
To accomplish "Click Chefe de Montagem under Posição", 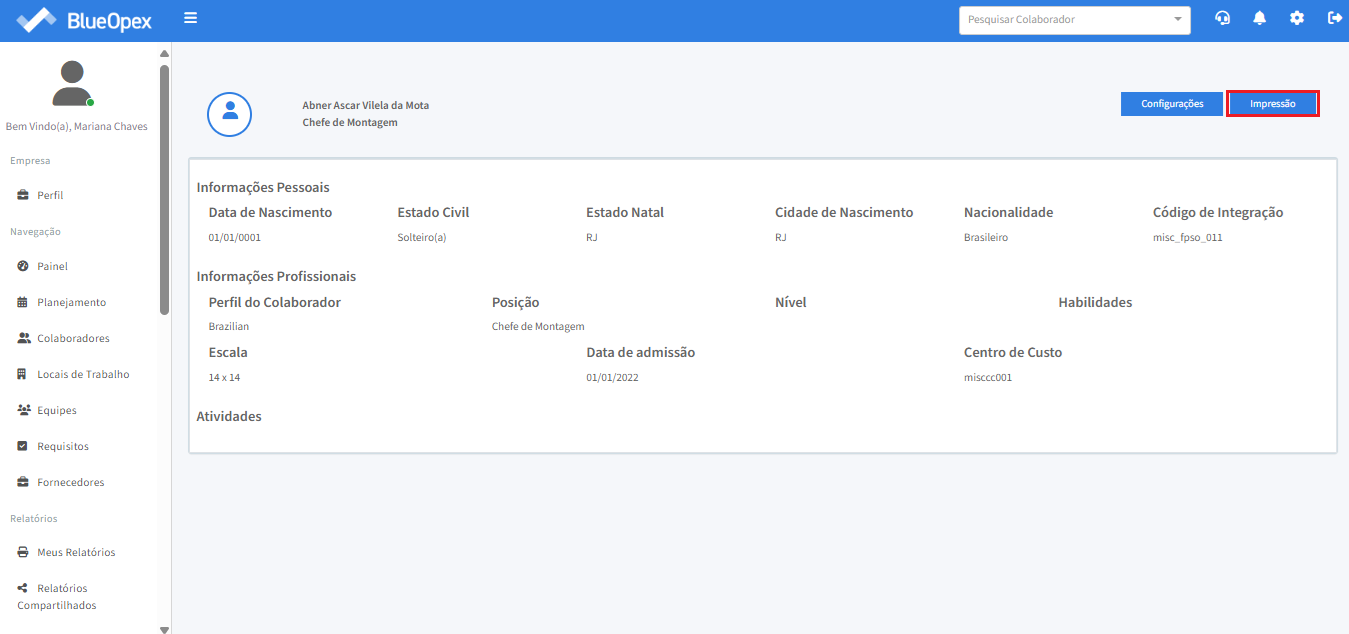I will (x=538, y=327).
